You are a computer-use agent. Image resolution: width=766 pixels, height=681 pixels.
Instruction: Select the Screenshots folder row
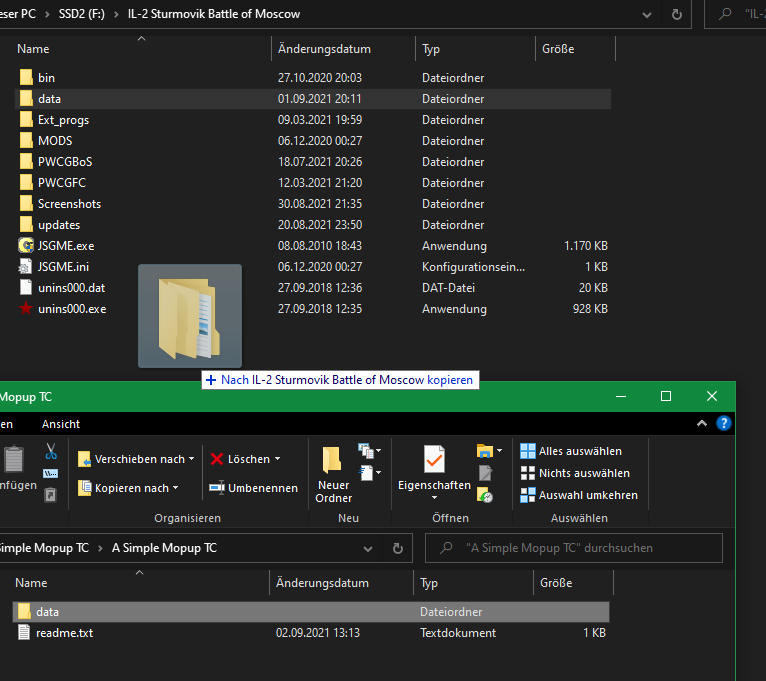coord(313,204)
